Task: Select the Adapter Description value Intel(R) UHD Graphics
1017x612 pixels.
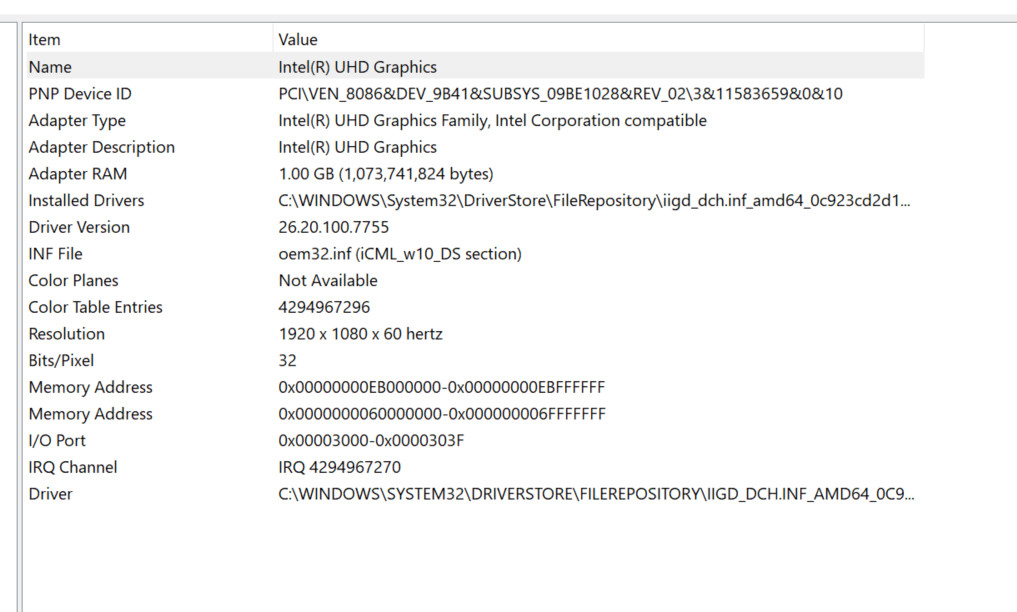Action: pos(357,147)
